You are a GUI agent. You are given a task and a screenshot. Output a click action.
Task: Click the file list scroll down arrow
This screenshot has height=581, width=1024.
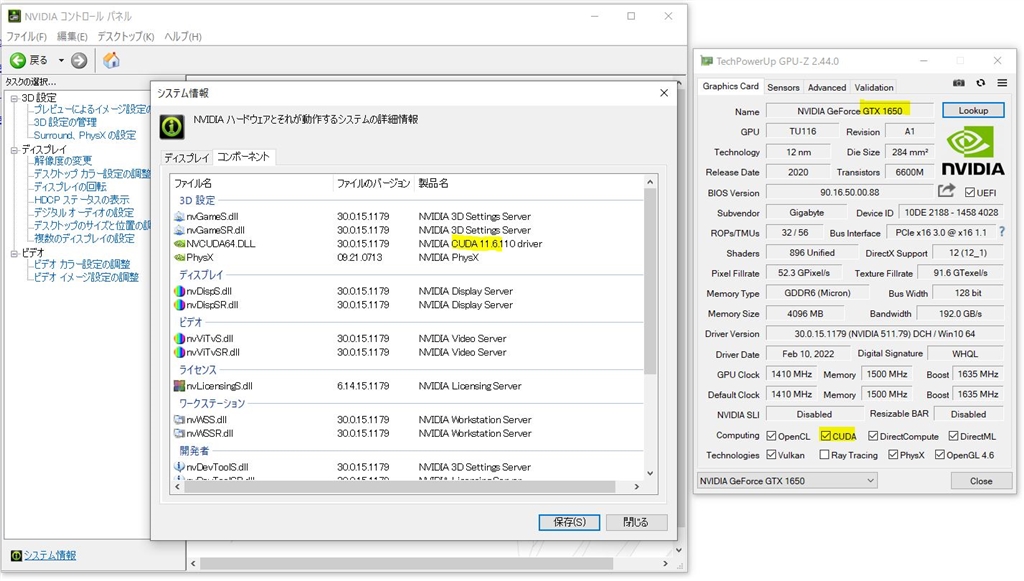(650, 473)
